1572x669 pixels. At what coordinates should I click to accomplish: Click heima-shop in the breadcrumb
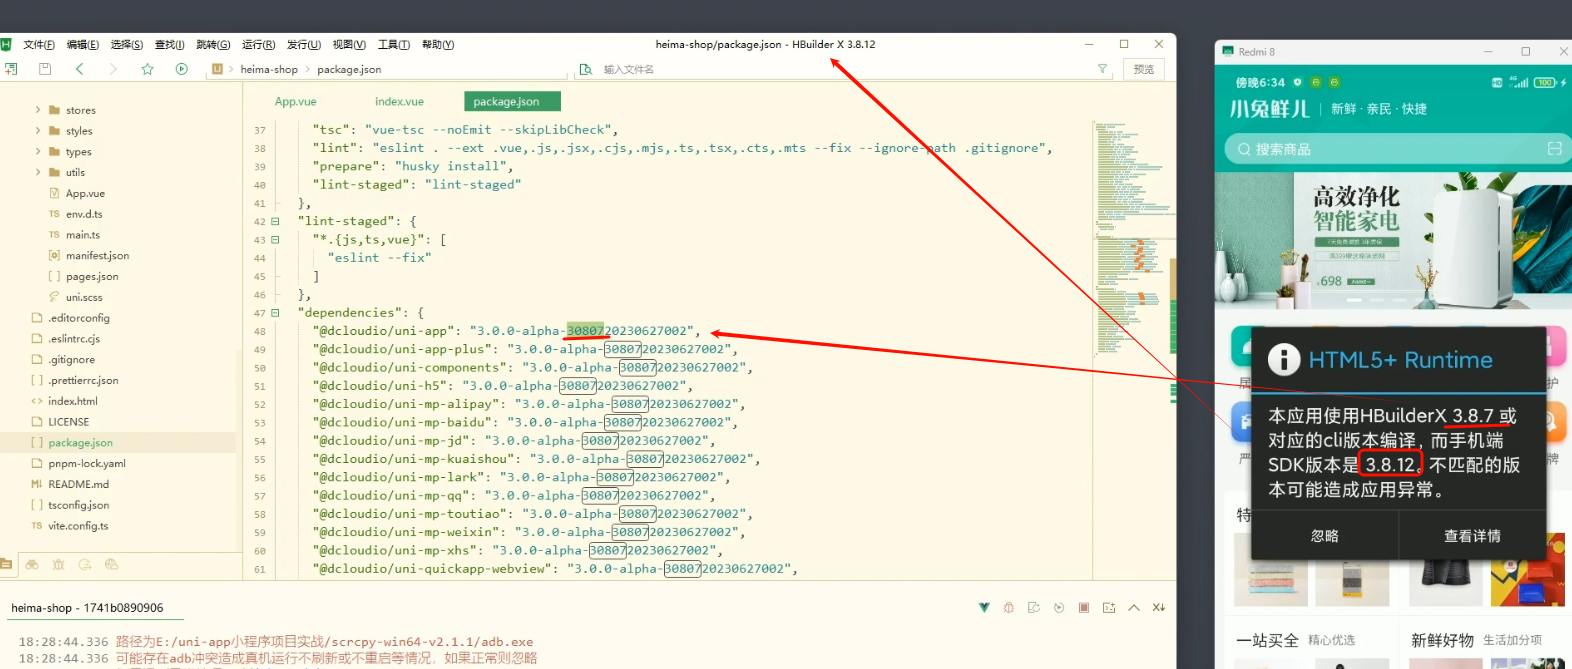[269, 69]
